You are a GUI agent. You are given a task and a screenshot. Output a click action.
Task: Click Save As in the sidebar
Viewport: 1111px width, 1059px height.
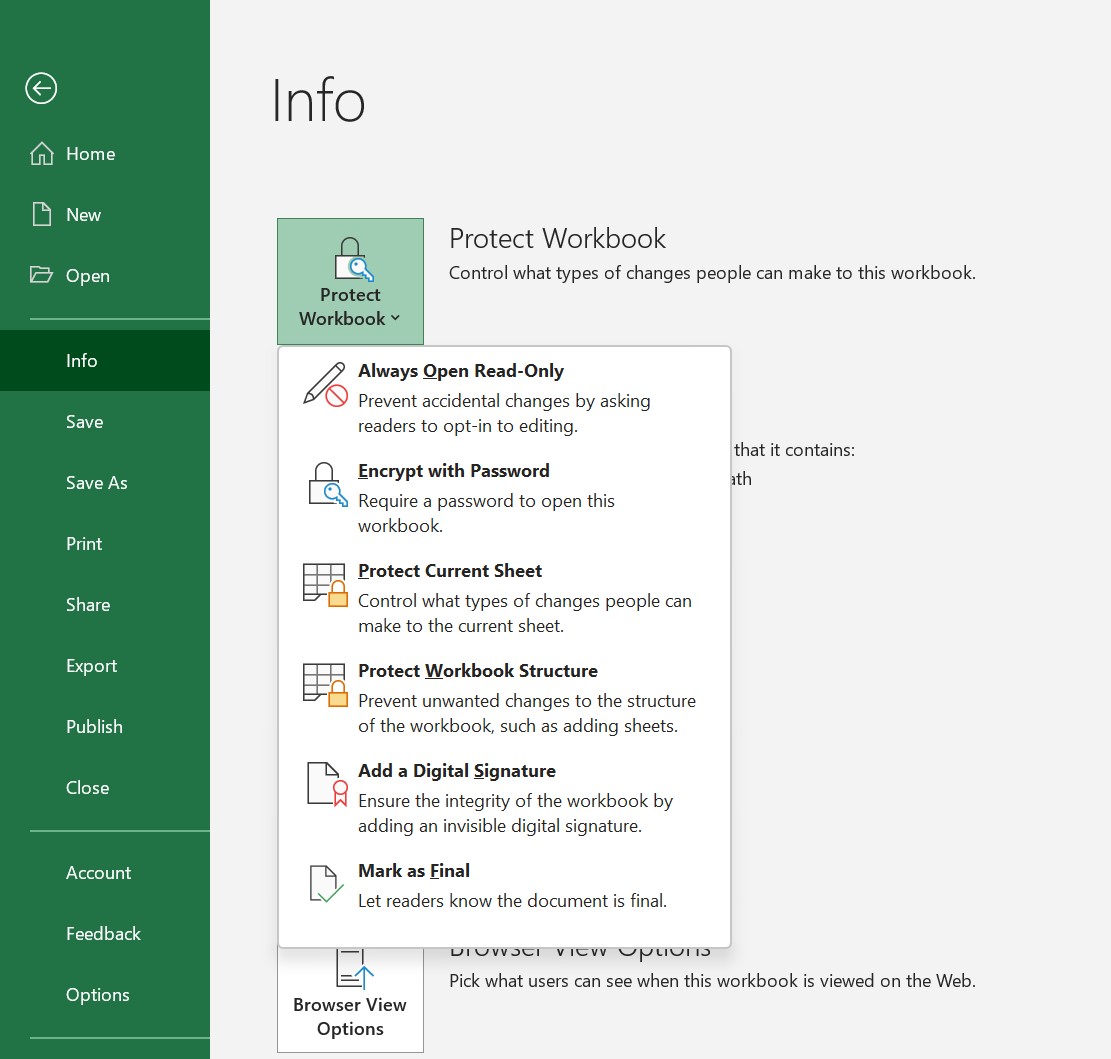pos(96,482)
